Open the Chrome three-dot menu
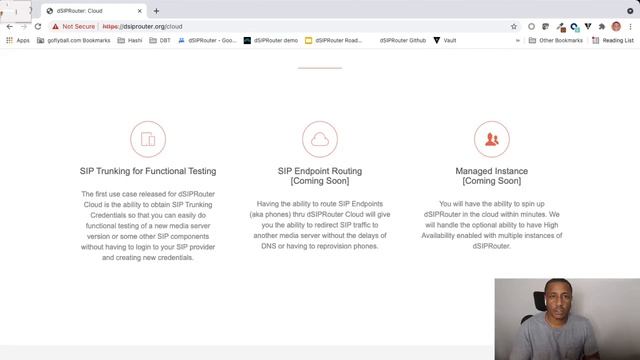This screenshot has height=360, width=640. coord(631,27)
